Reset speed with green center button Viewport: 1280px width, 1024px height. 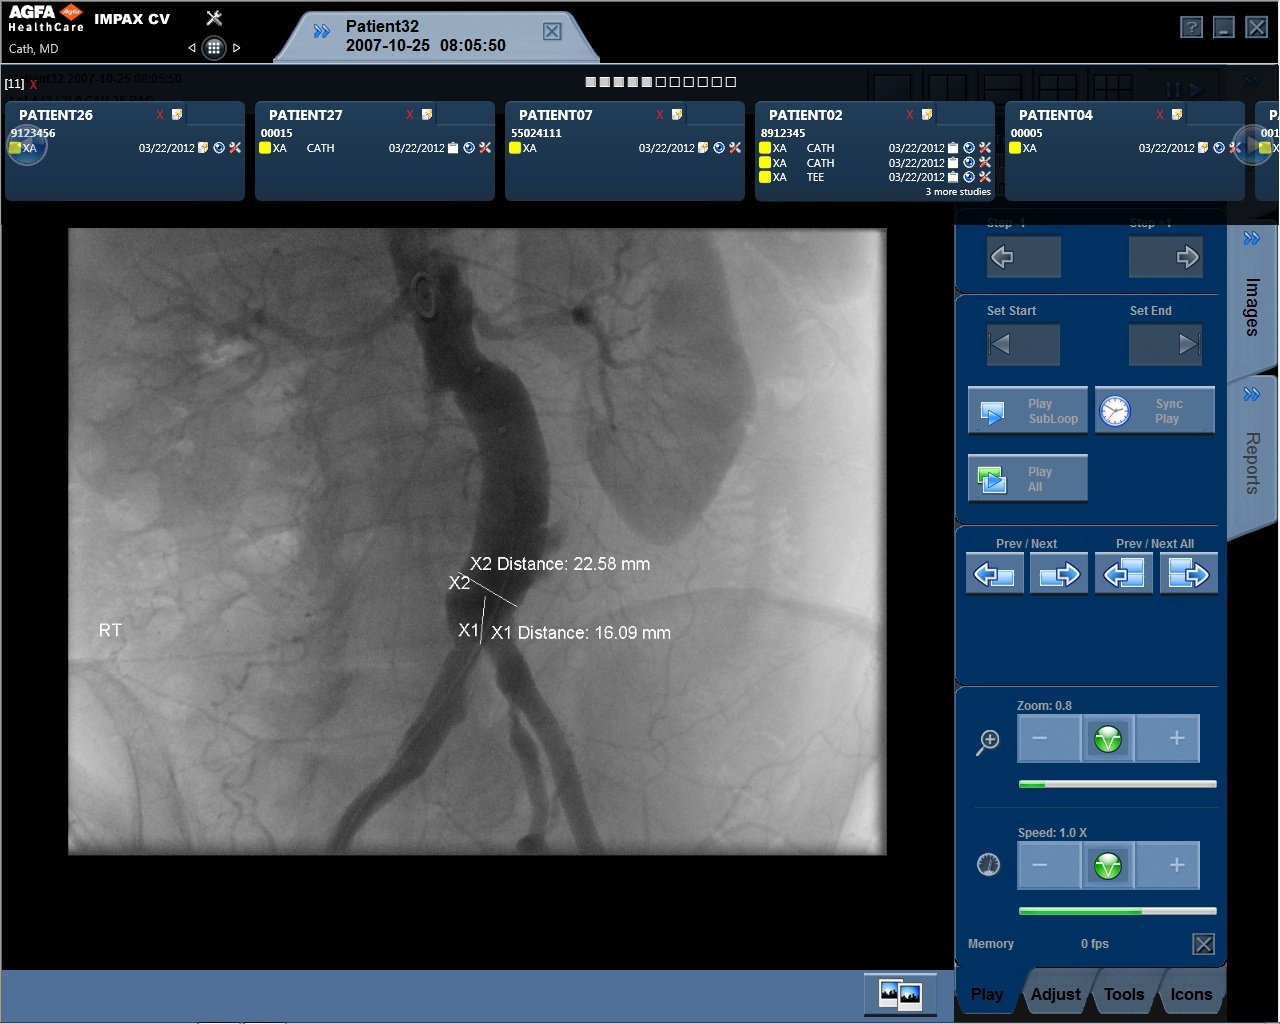1107,866
